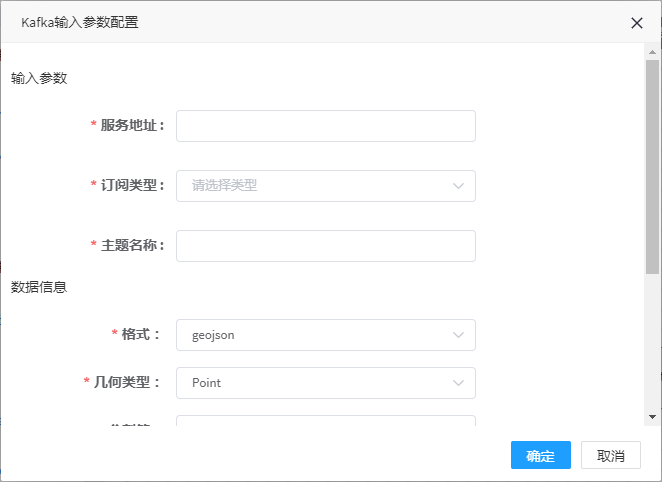Viewport: 662px width, 482px height.
Task: Click the 数据信息 section heading
Action: click(39, 287)
